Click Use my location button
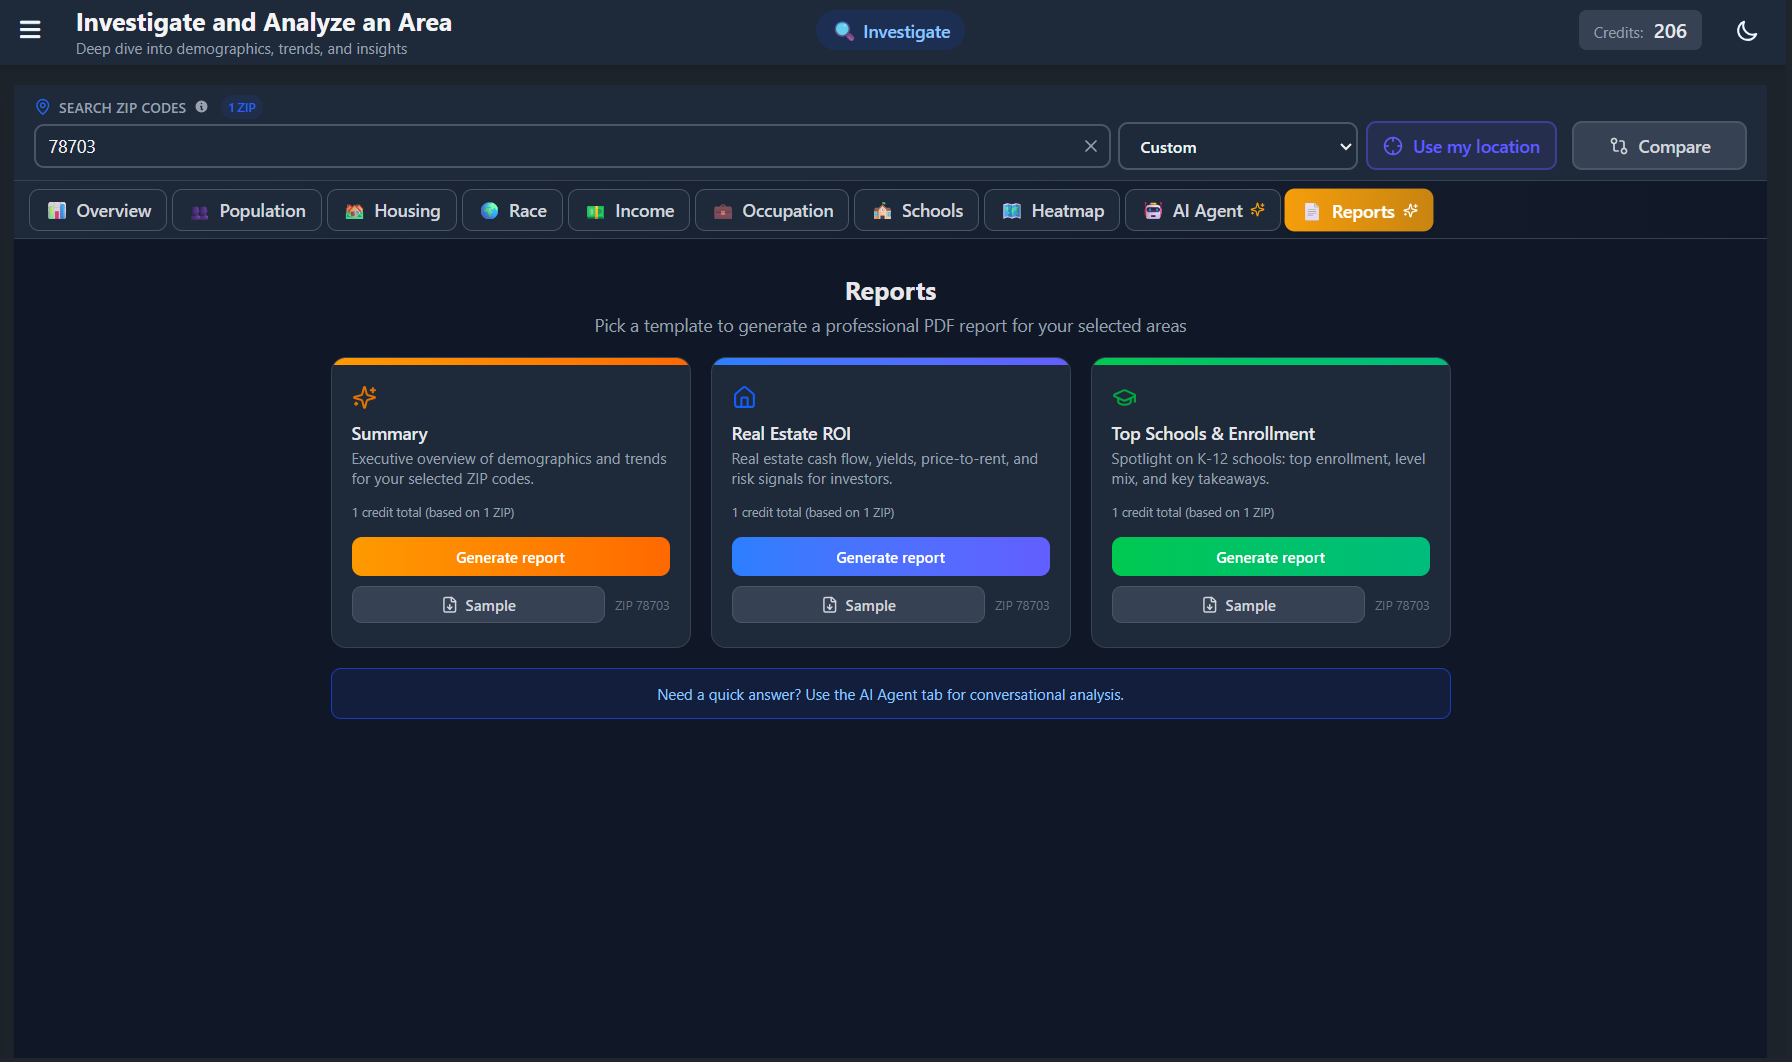This screenshot has width=1792, height=1062. point(1461,146)
